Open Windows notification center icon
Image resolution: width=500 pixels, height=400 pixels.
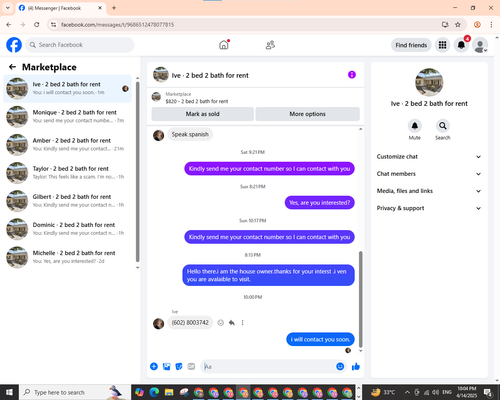click(488, 392)
